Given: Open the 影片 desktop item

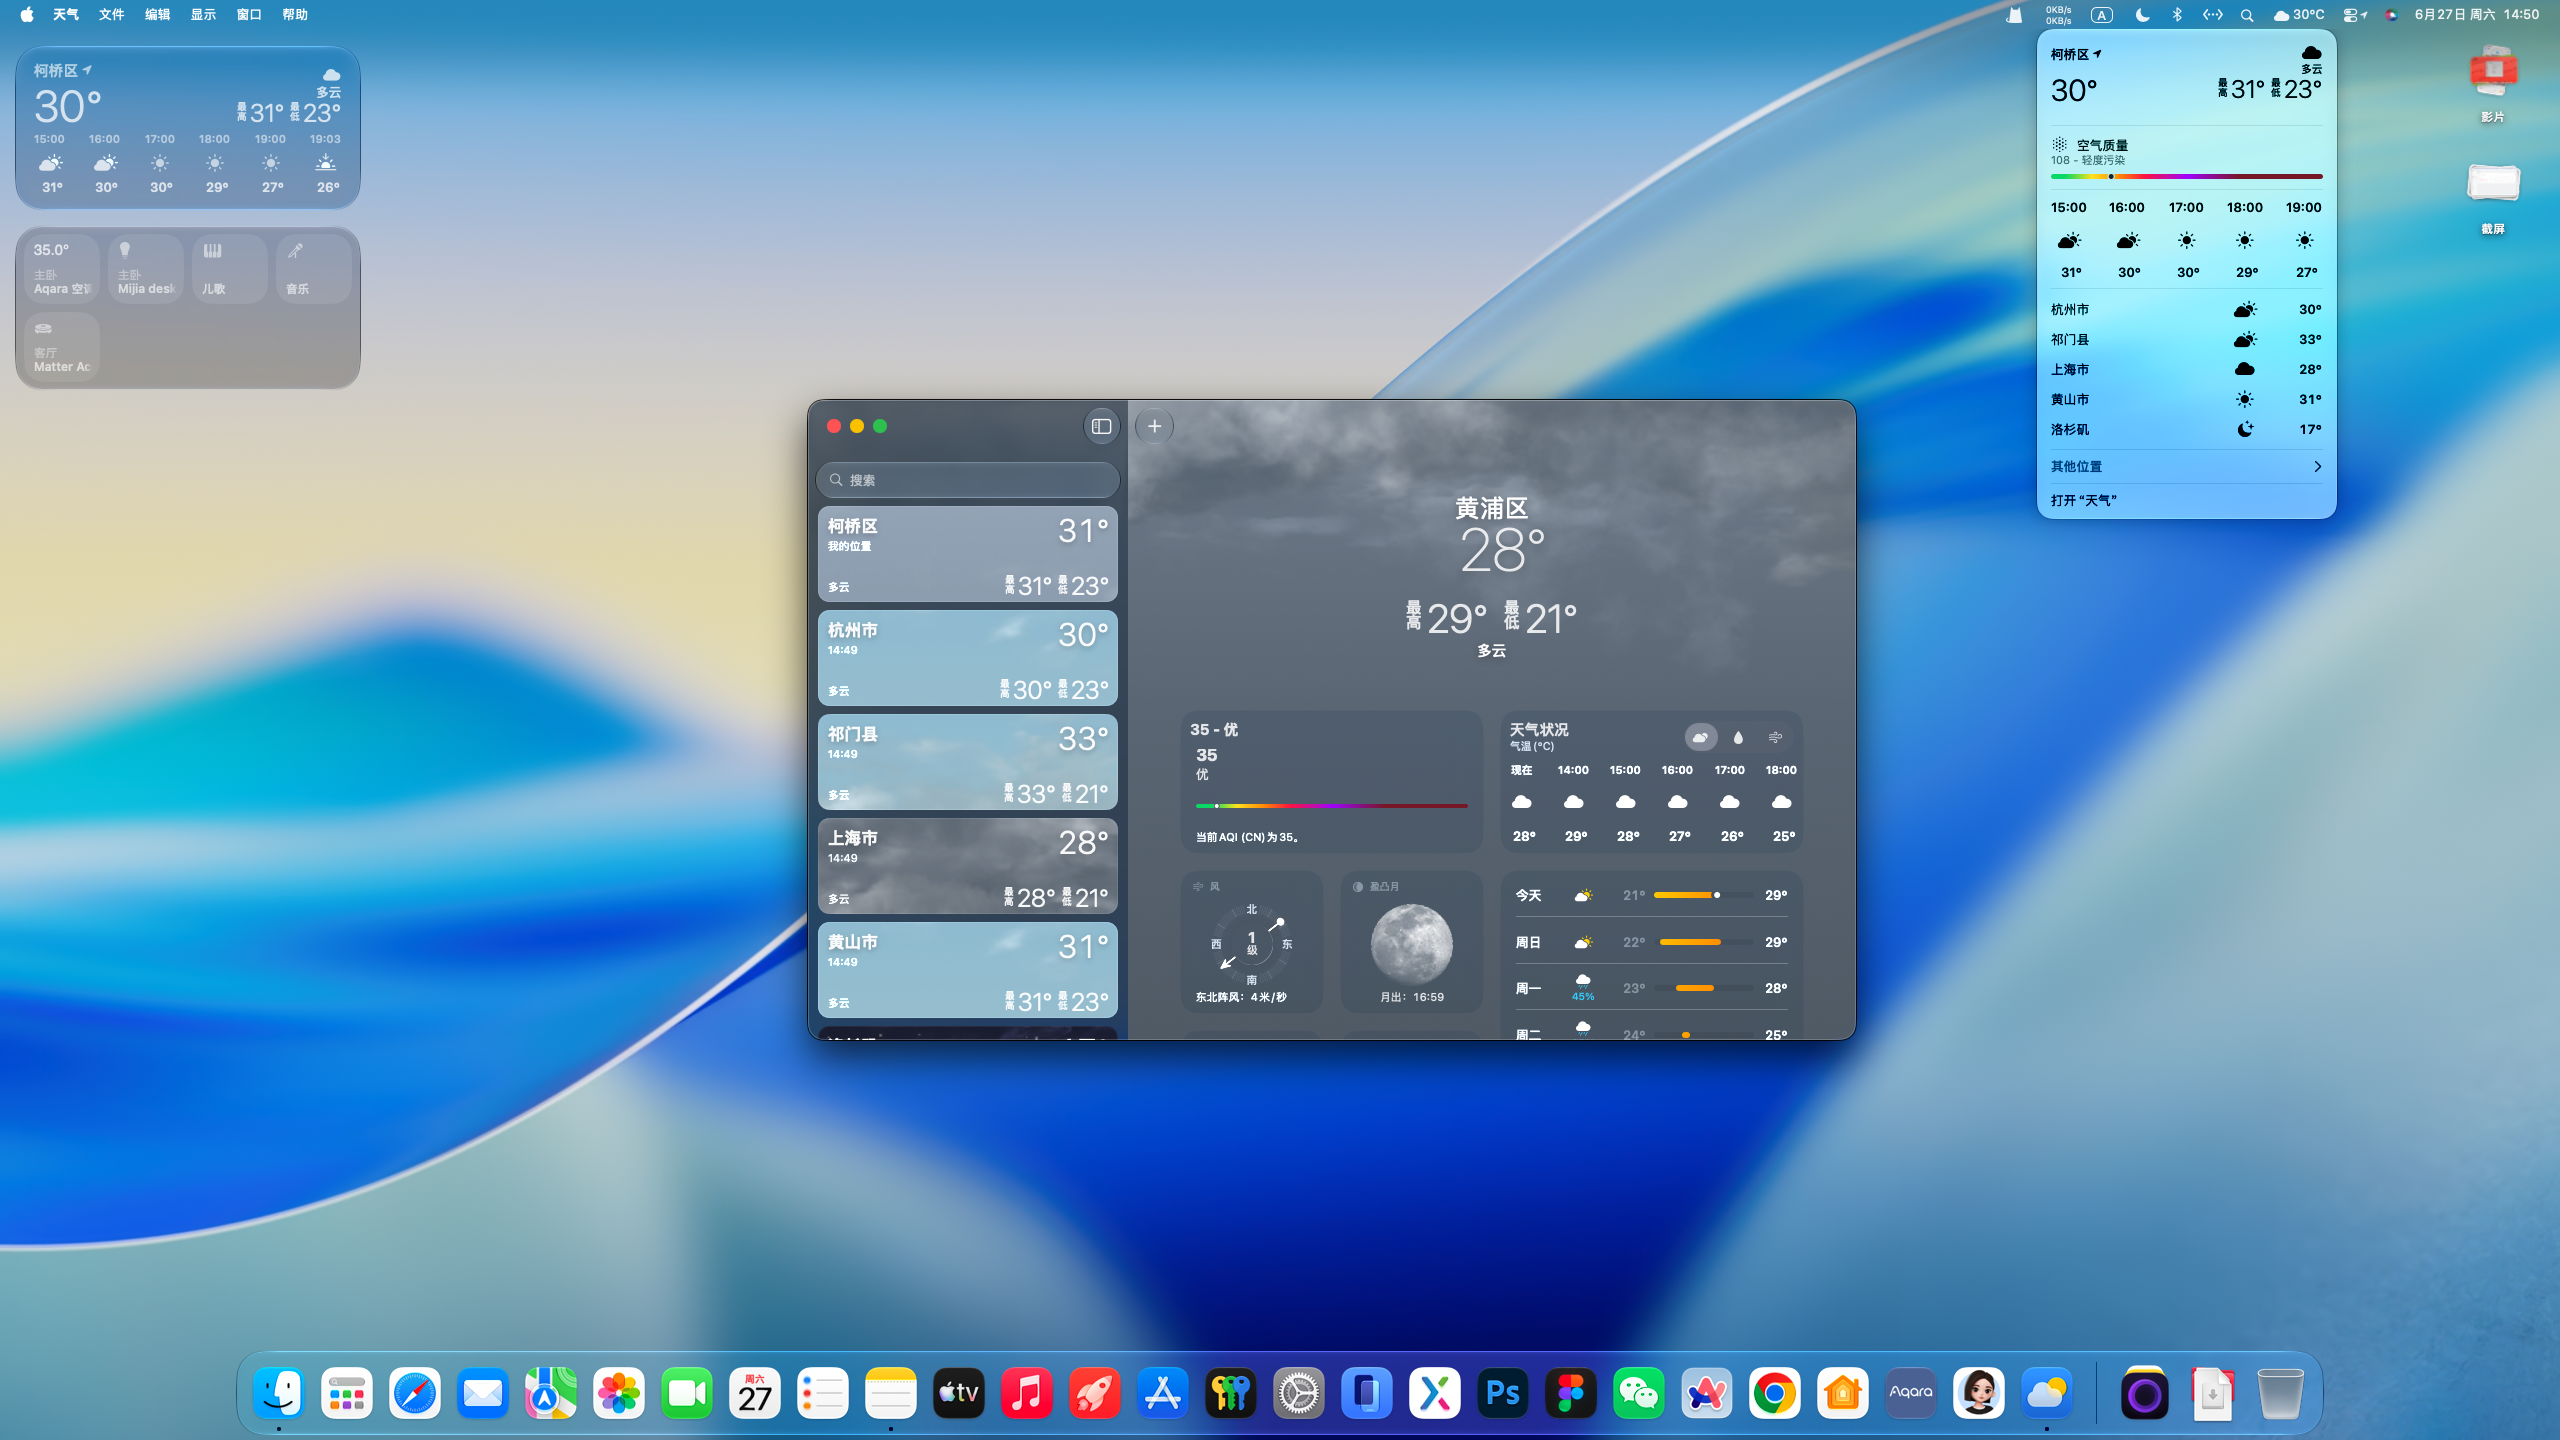Looking at the screenshot, I should coord(2493,83).
